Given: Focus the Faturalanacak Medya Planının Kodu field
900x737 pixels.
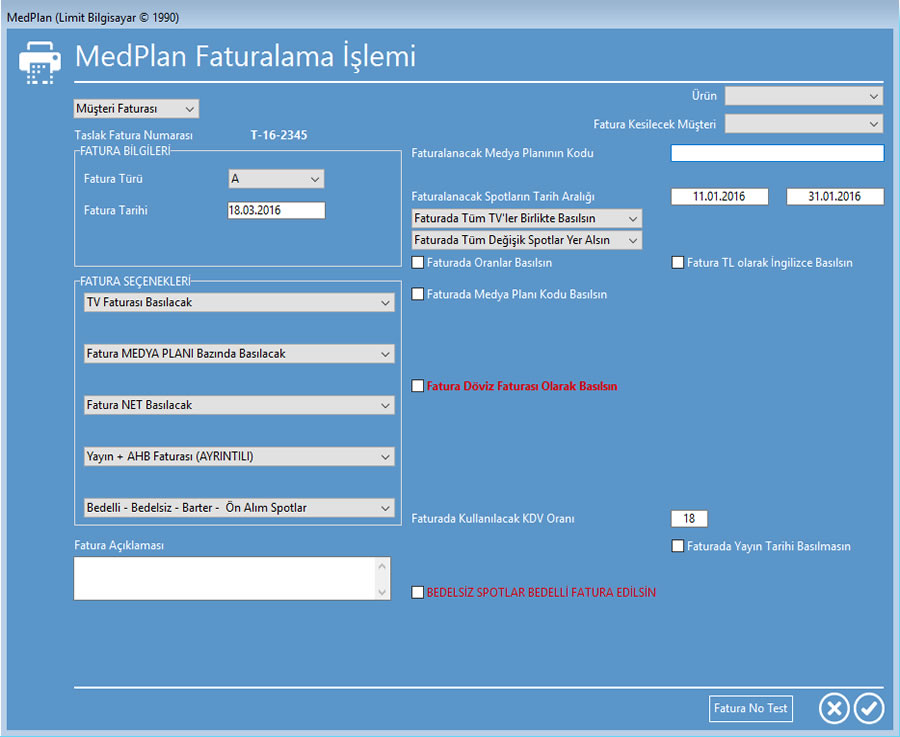Looking at the screenshot, I should coord(777,153).
